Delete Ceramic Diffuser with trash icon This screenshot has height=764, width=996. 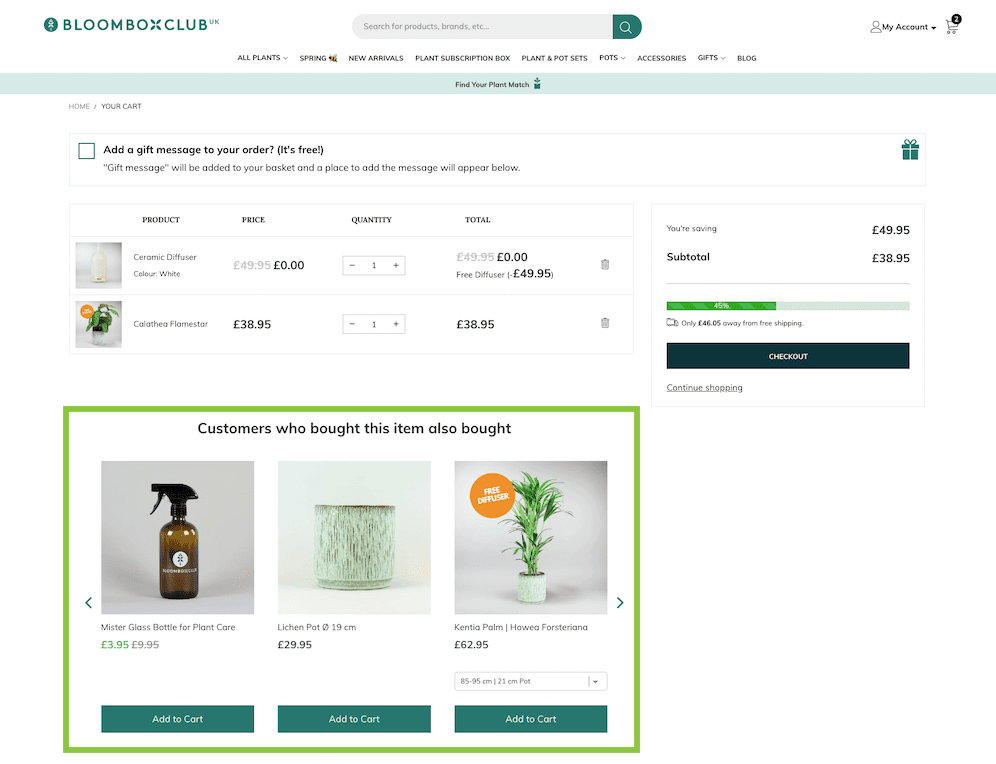point(605,264)
